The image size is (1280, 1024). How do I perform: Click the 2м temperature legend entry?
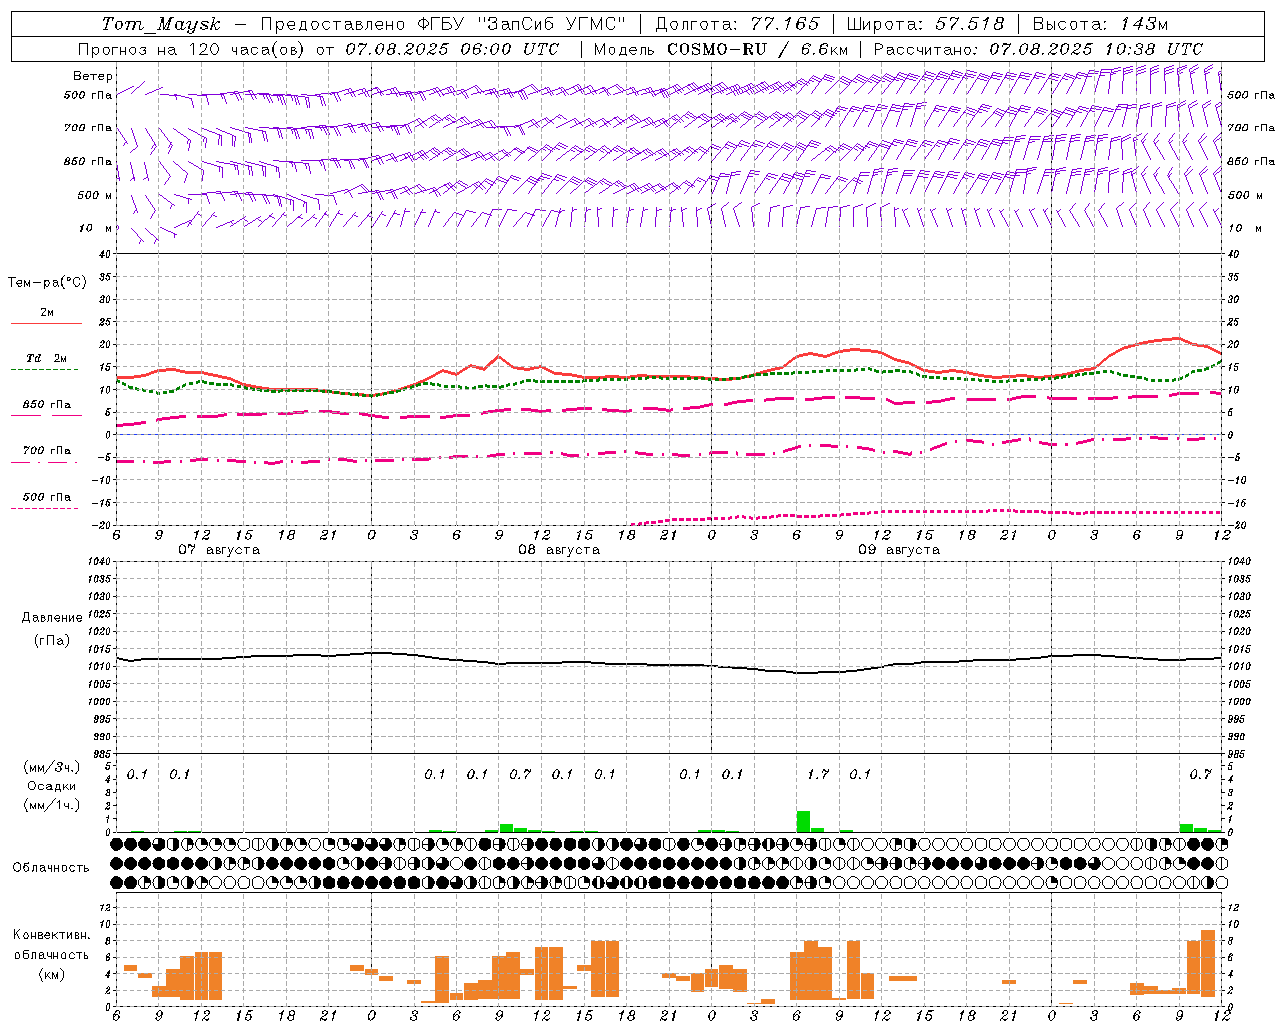point(47,313)
